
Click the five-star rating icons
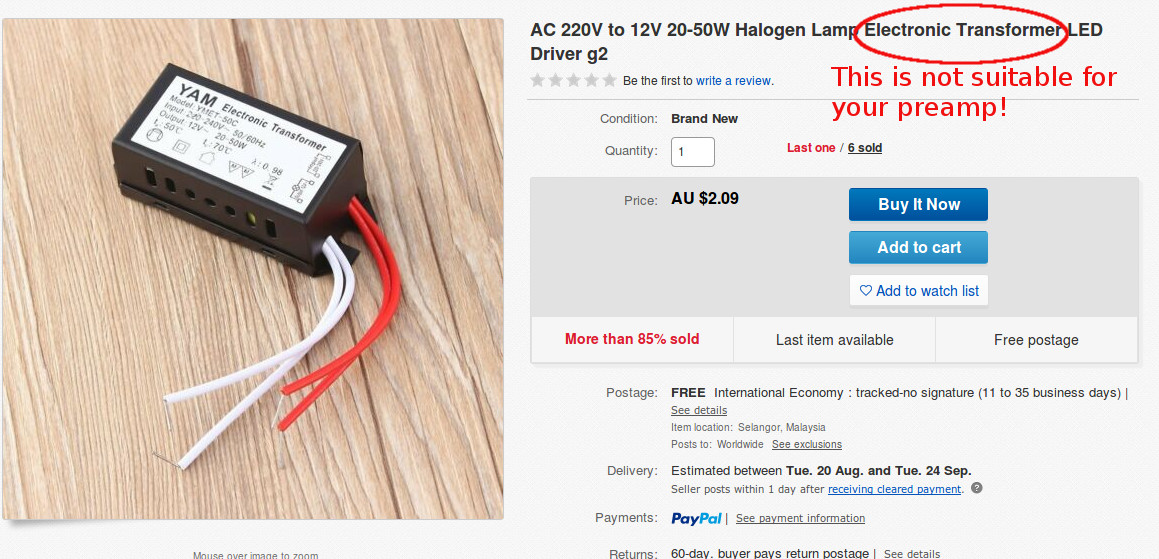tap(574, 80)
